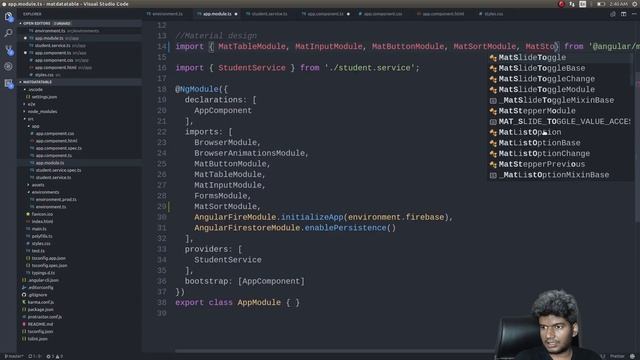The image size is (640, 360).
Task: Select MatSlideToggleModule autocomplete suggestion
Action: [x=560, y=89]
